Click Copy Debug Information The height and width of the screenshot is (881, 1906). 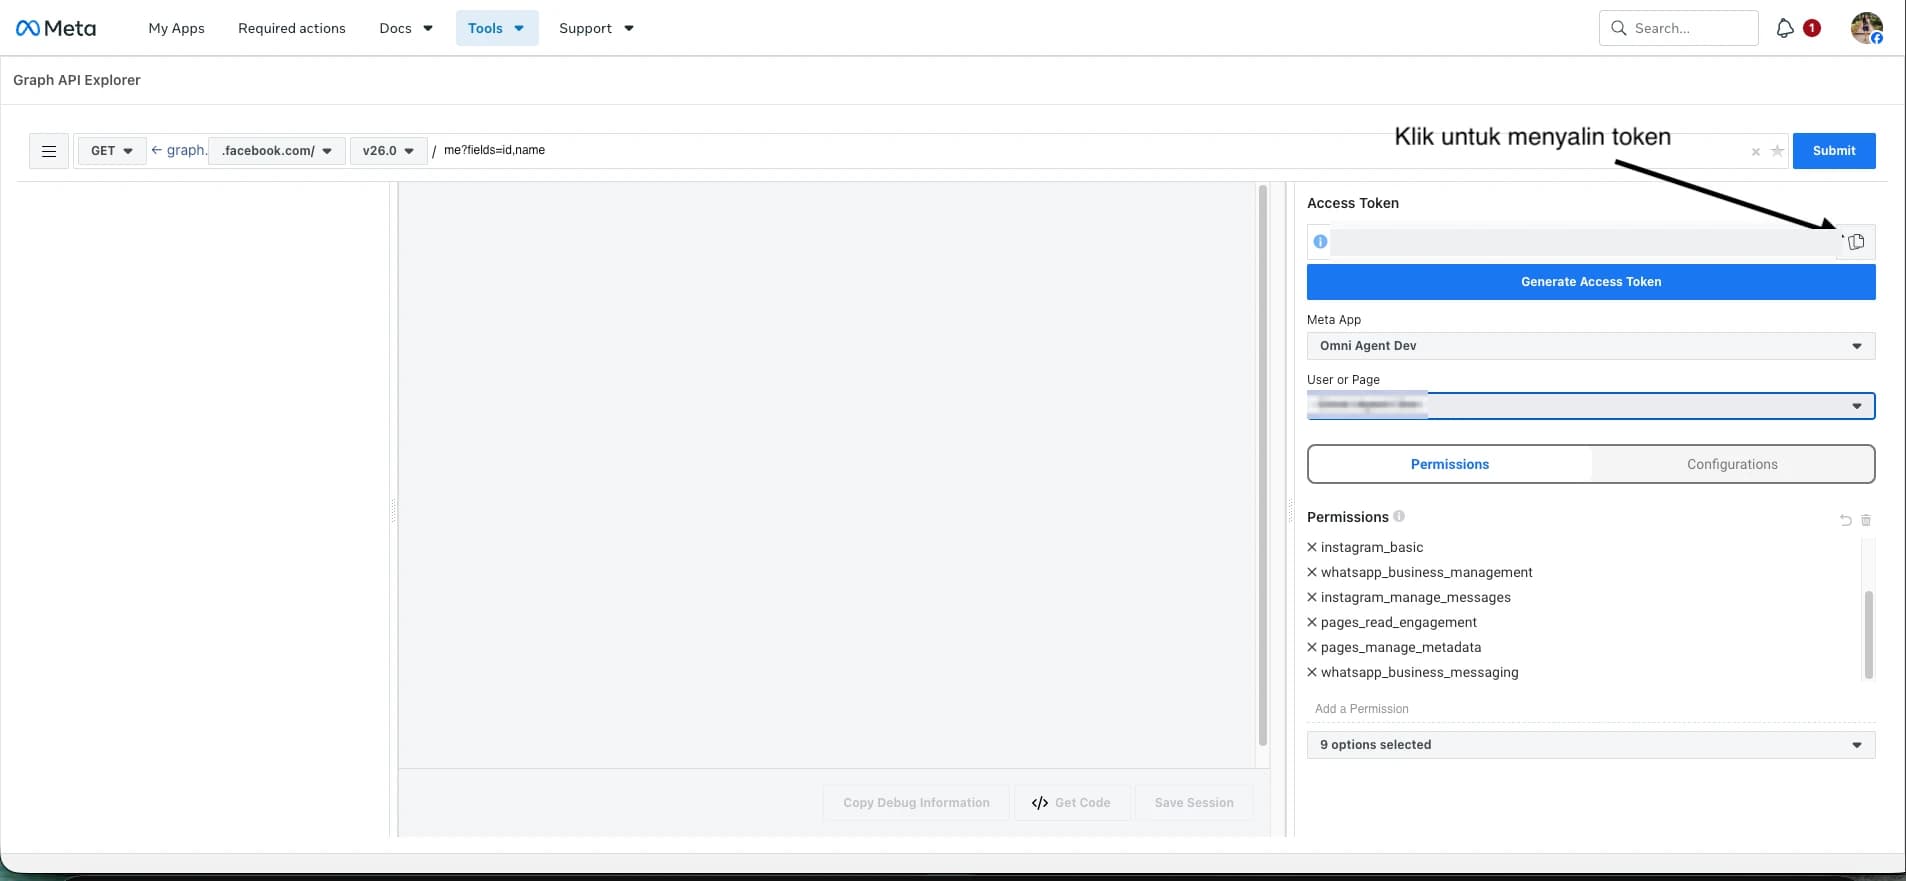coord(916,803)
